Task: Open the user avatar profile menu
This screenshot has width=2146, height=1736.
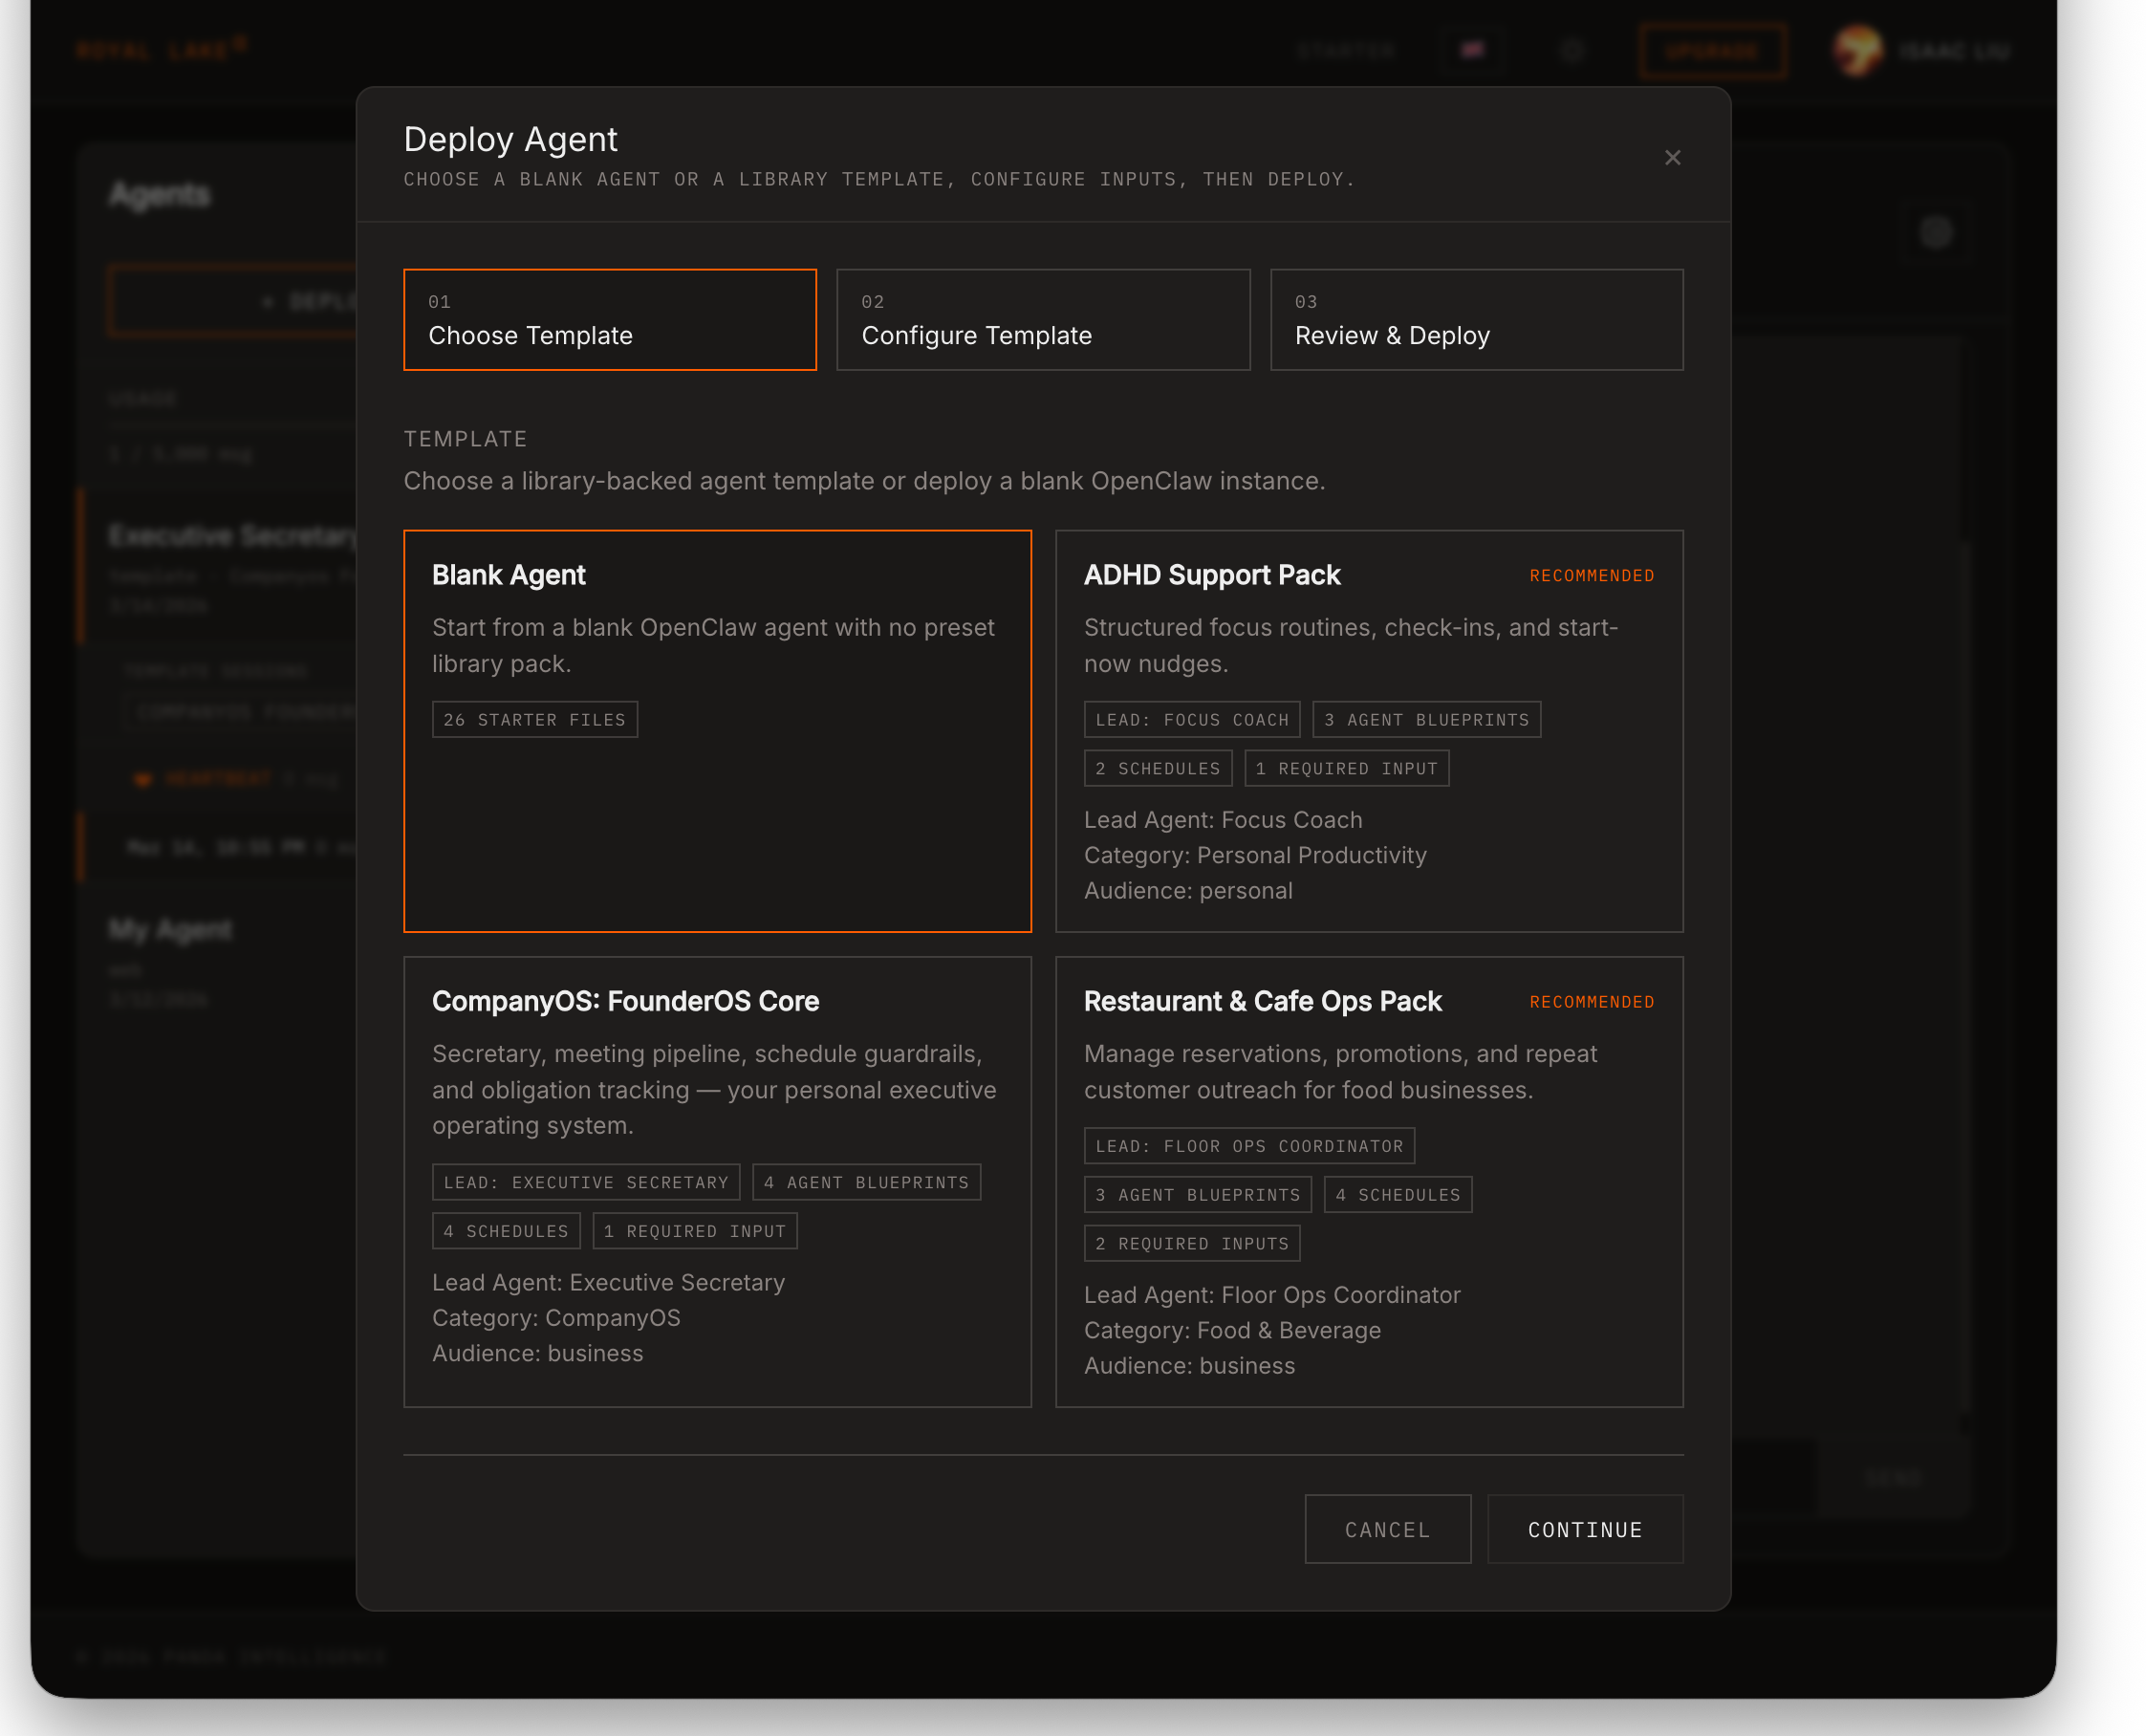Action: pos(1857,50)
